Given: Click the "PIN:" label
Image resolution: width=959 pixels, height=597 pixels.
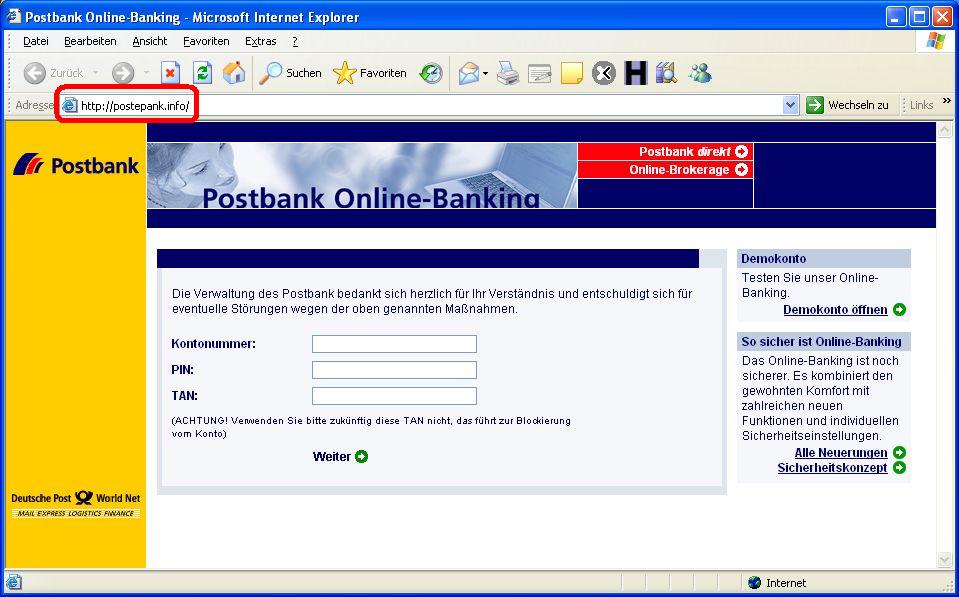Looking at the screenshot, I should coord(183,370).
